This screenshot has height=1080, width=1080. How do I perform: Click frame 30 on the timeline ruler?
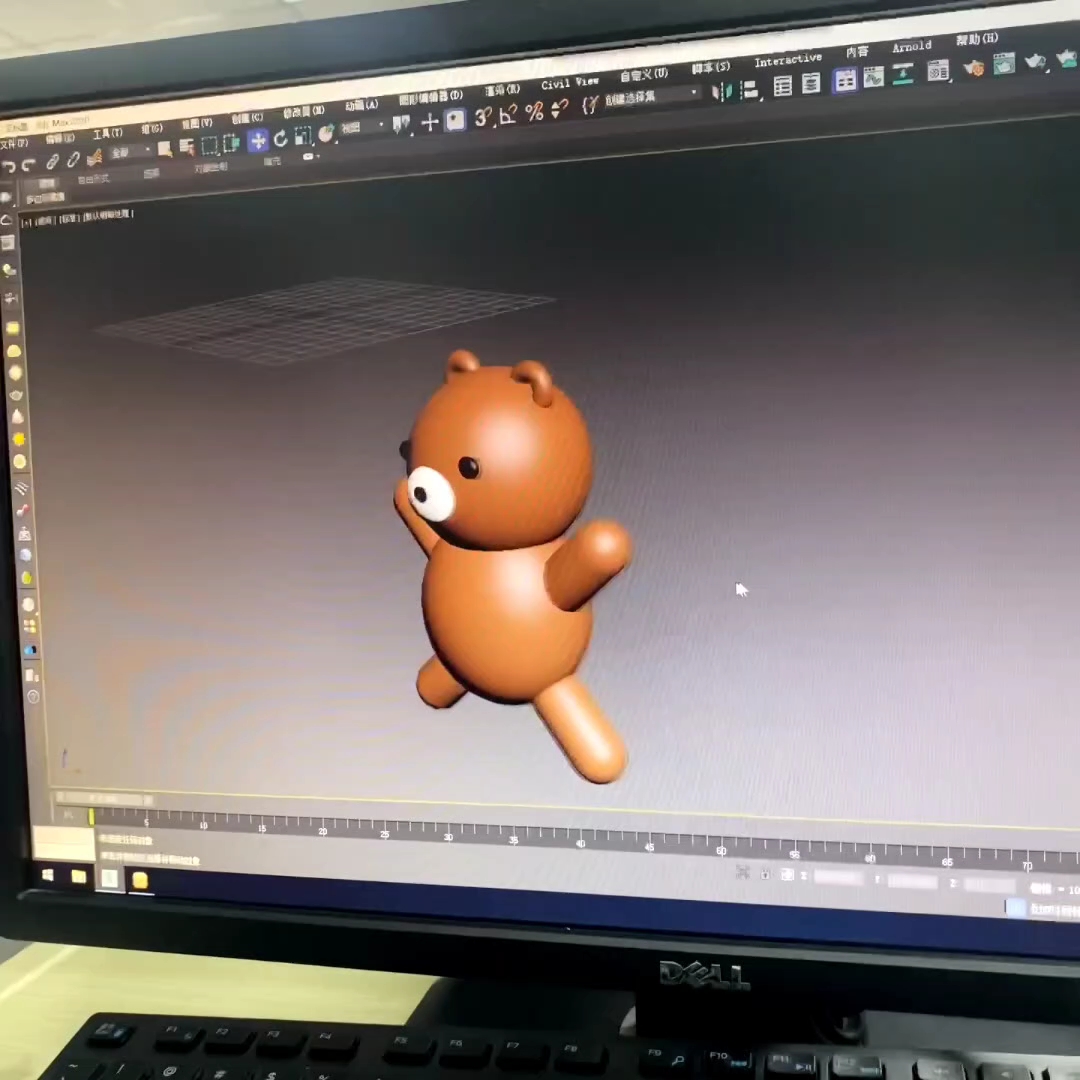[448, 836]
